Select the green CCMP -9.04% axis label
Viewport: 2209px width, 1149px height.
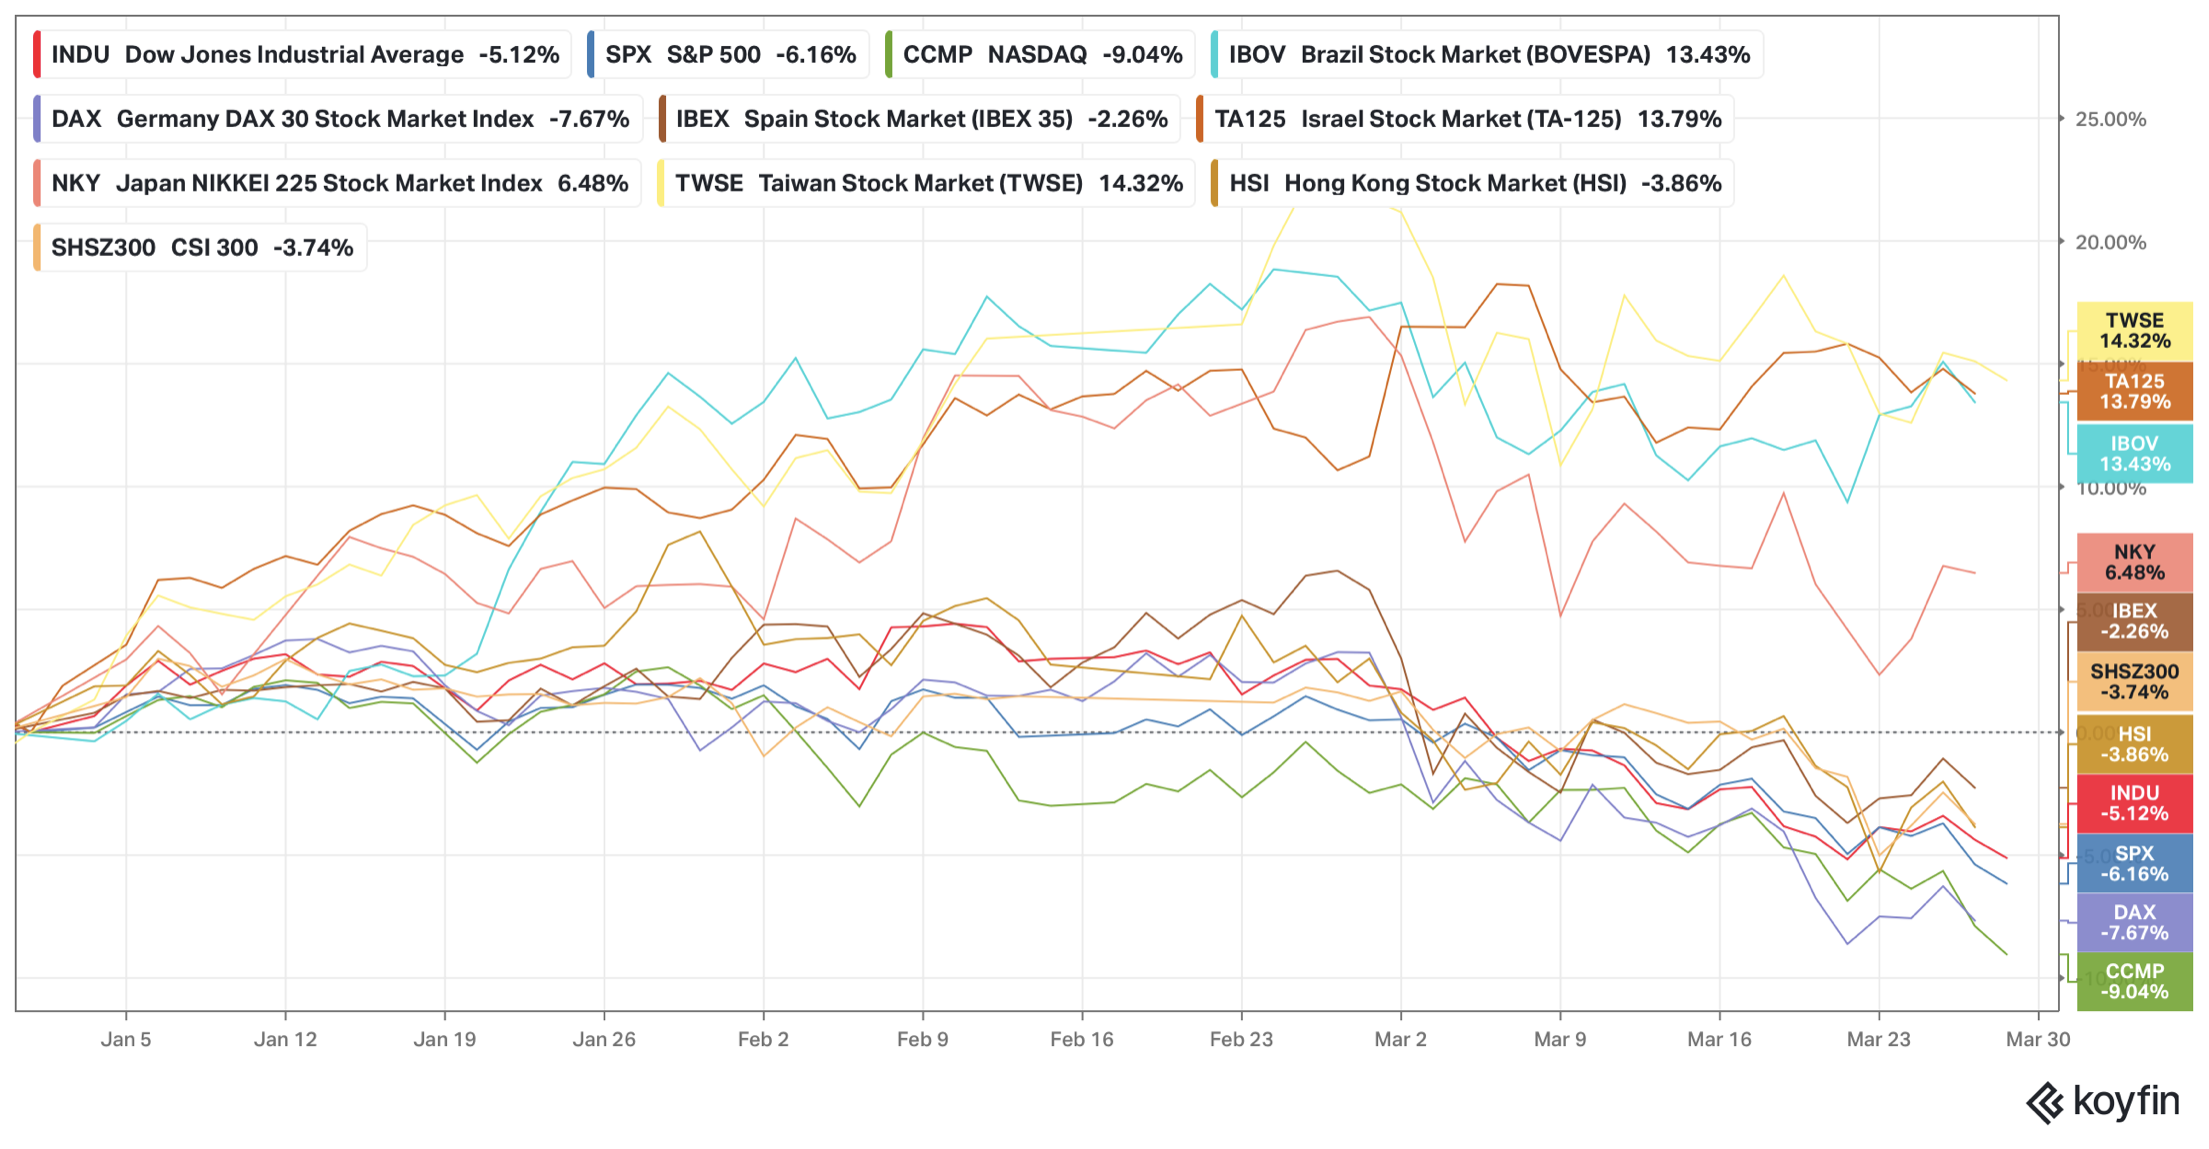[2134, 981]
